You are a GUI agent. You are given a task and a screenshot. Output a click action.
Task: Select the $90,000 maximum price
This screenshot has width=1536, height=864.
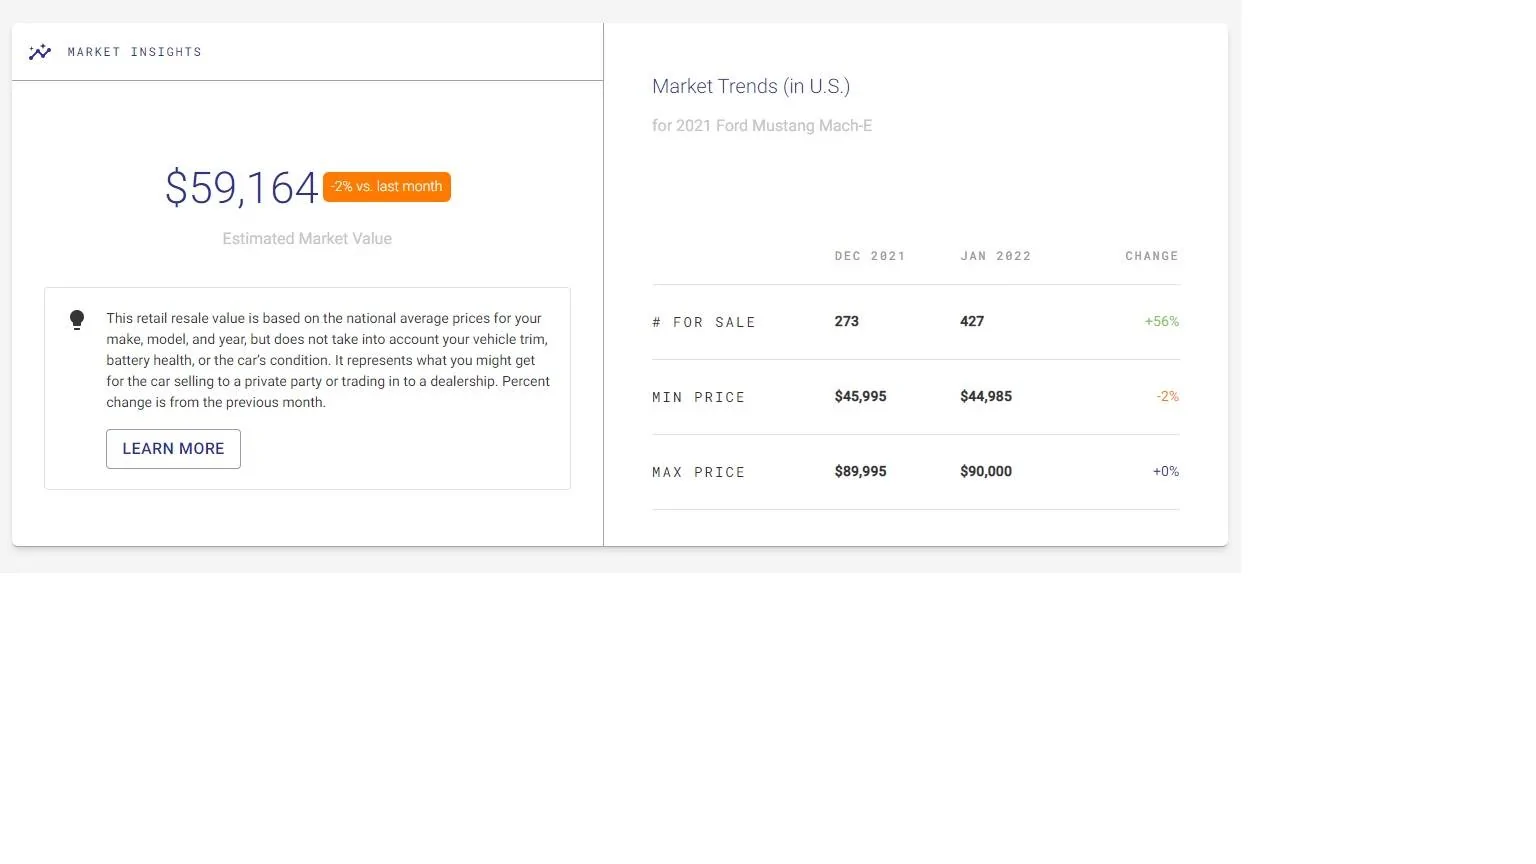986,472
